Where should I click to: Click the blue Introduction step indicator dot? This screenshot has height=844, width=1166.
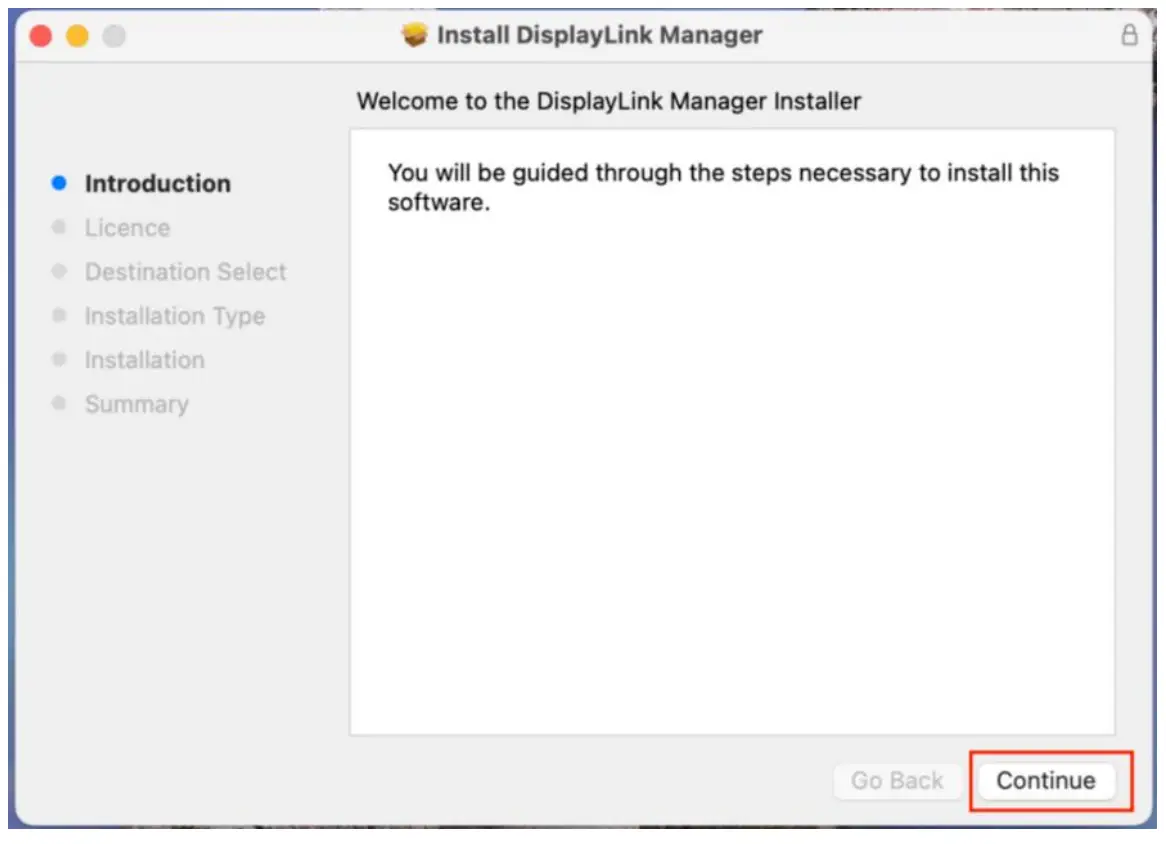click(56, 184)
